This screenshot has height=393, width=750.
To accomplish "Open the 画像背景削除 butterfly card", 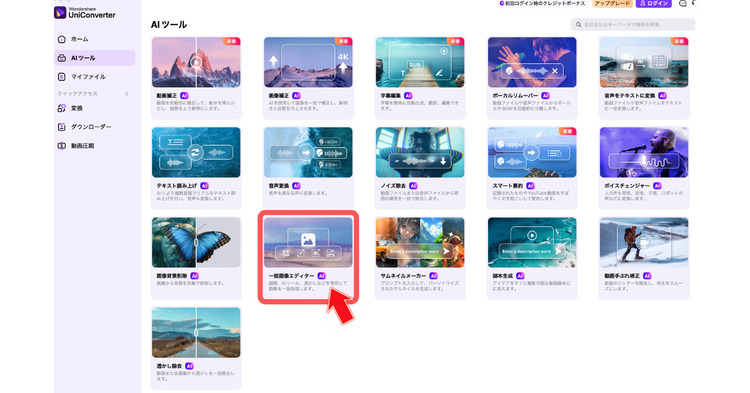I will [x=196, y=258].
